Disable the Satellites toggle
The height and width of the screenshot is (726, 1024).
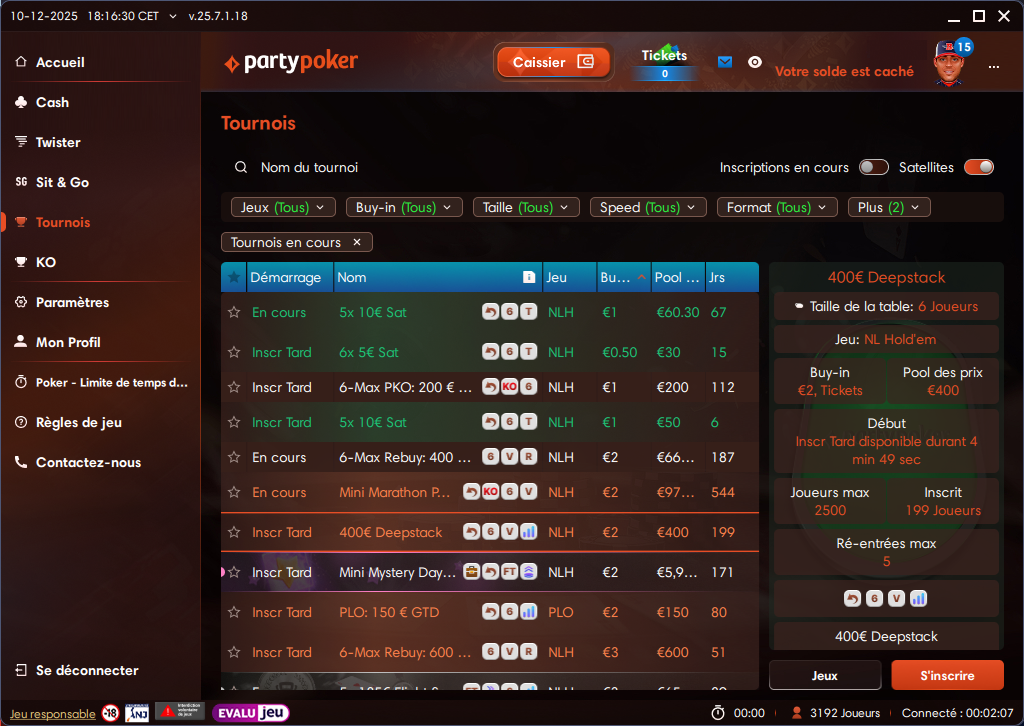click(x=979, y=167)
